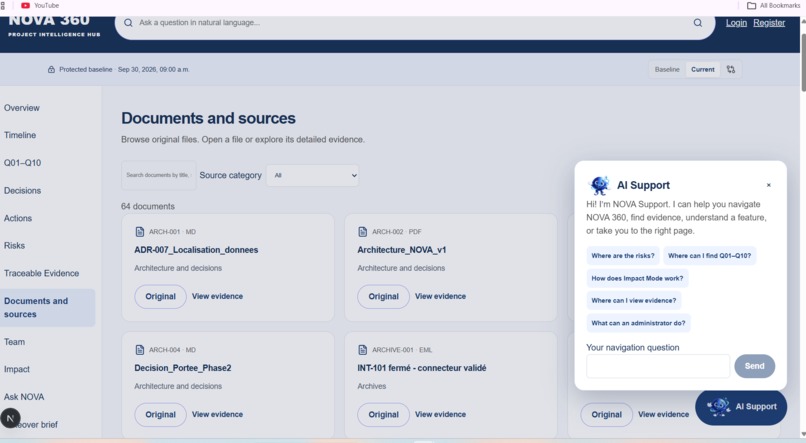The height and width of the screenshot is (443, 806).
Task: Click the file icon on ARCHIVE-001 card
Action: tap(362, 350)
